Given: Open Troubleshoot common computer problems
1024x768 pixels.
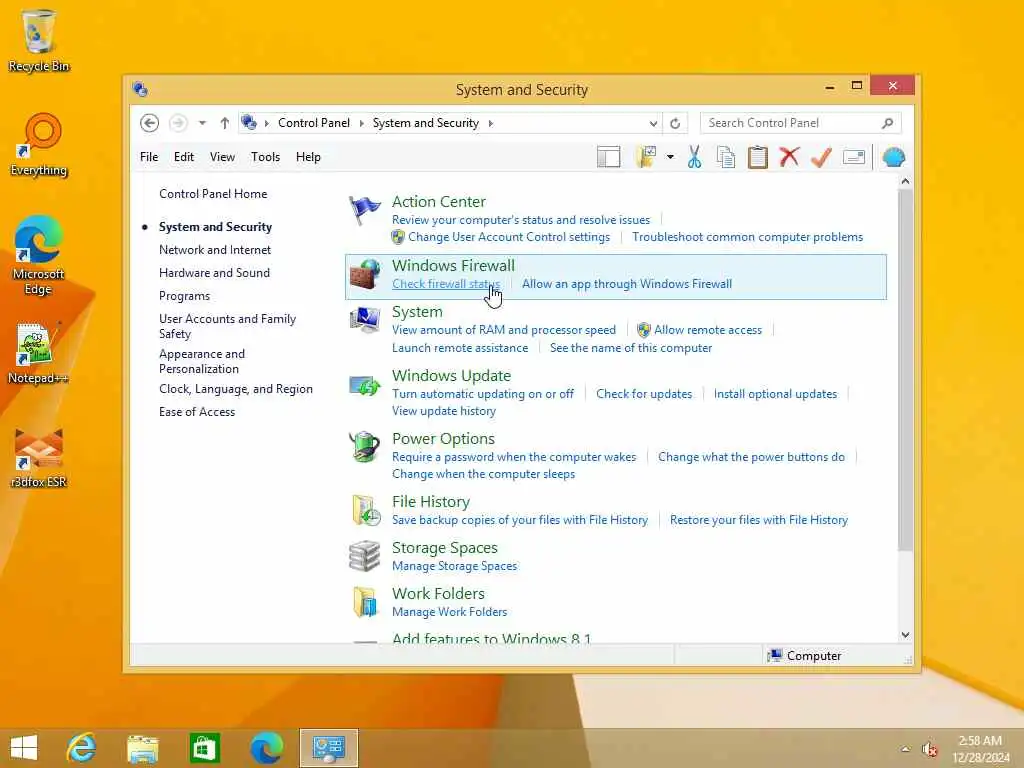Looking at the screenshot, I should click(747, 237).
